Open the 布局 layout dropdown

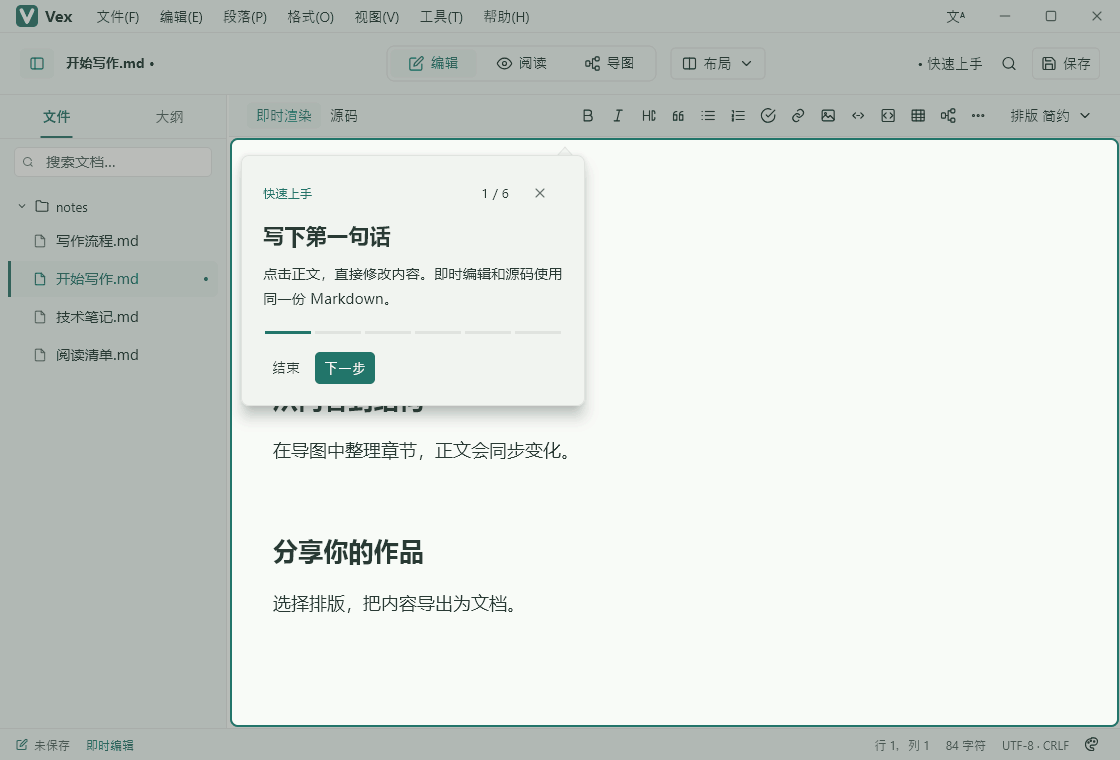[x=717, y=64]
